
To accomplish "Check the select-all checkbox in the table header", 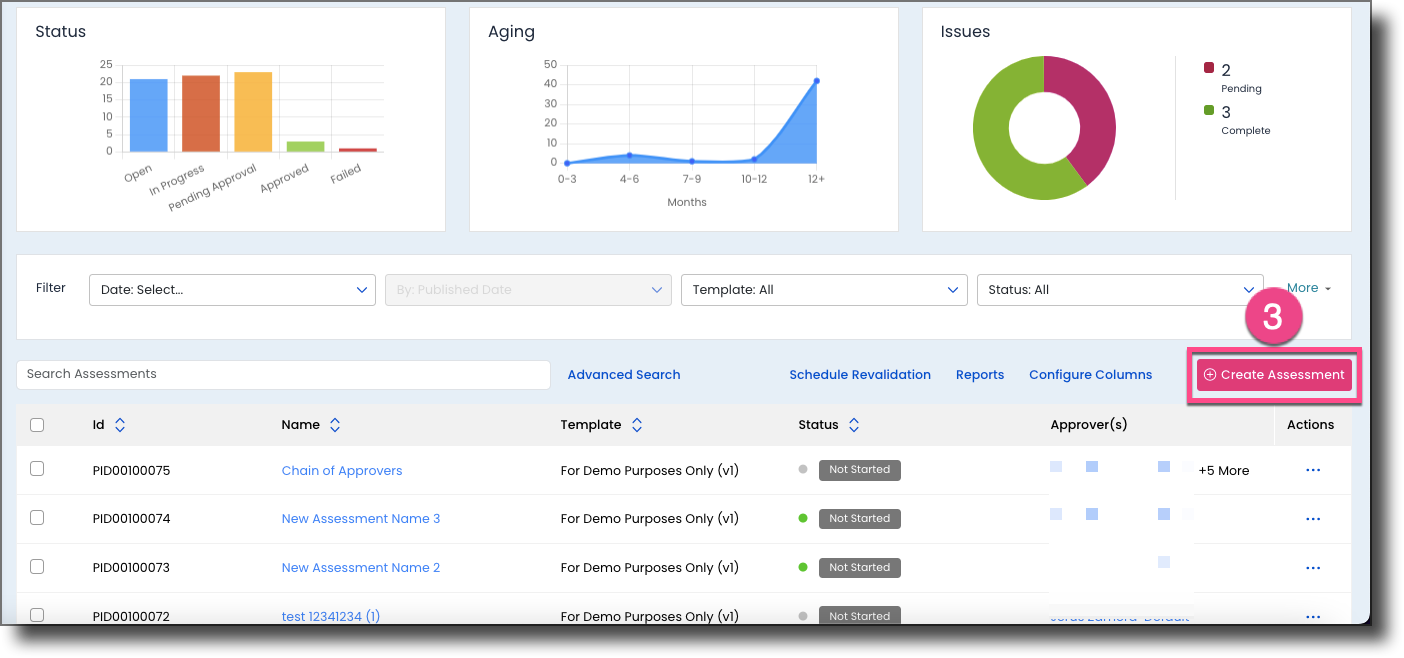I will [x=37, y=424].
